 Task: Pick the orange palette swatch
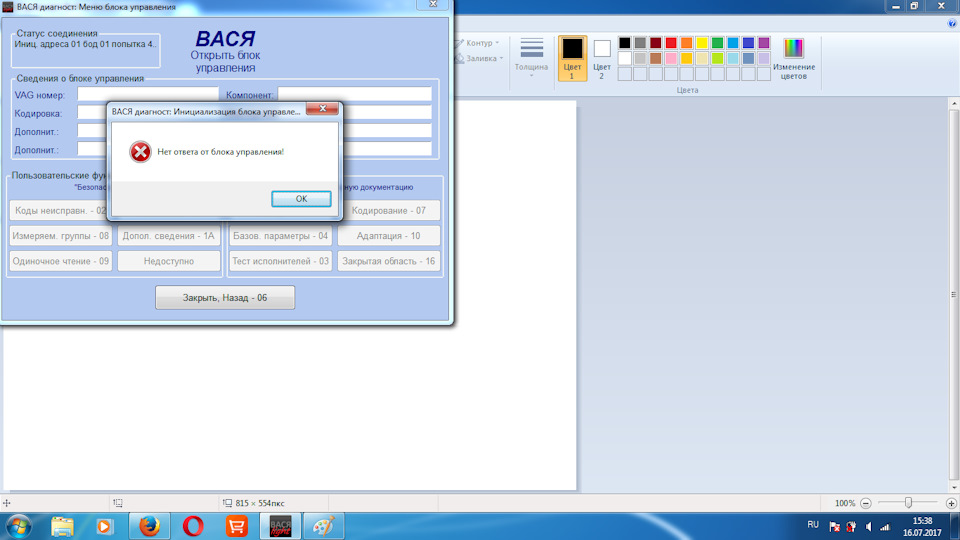(686, 43)
